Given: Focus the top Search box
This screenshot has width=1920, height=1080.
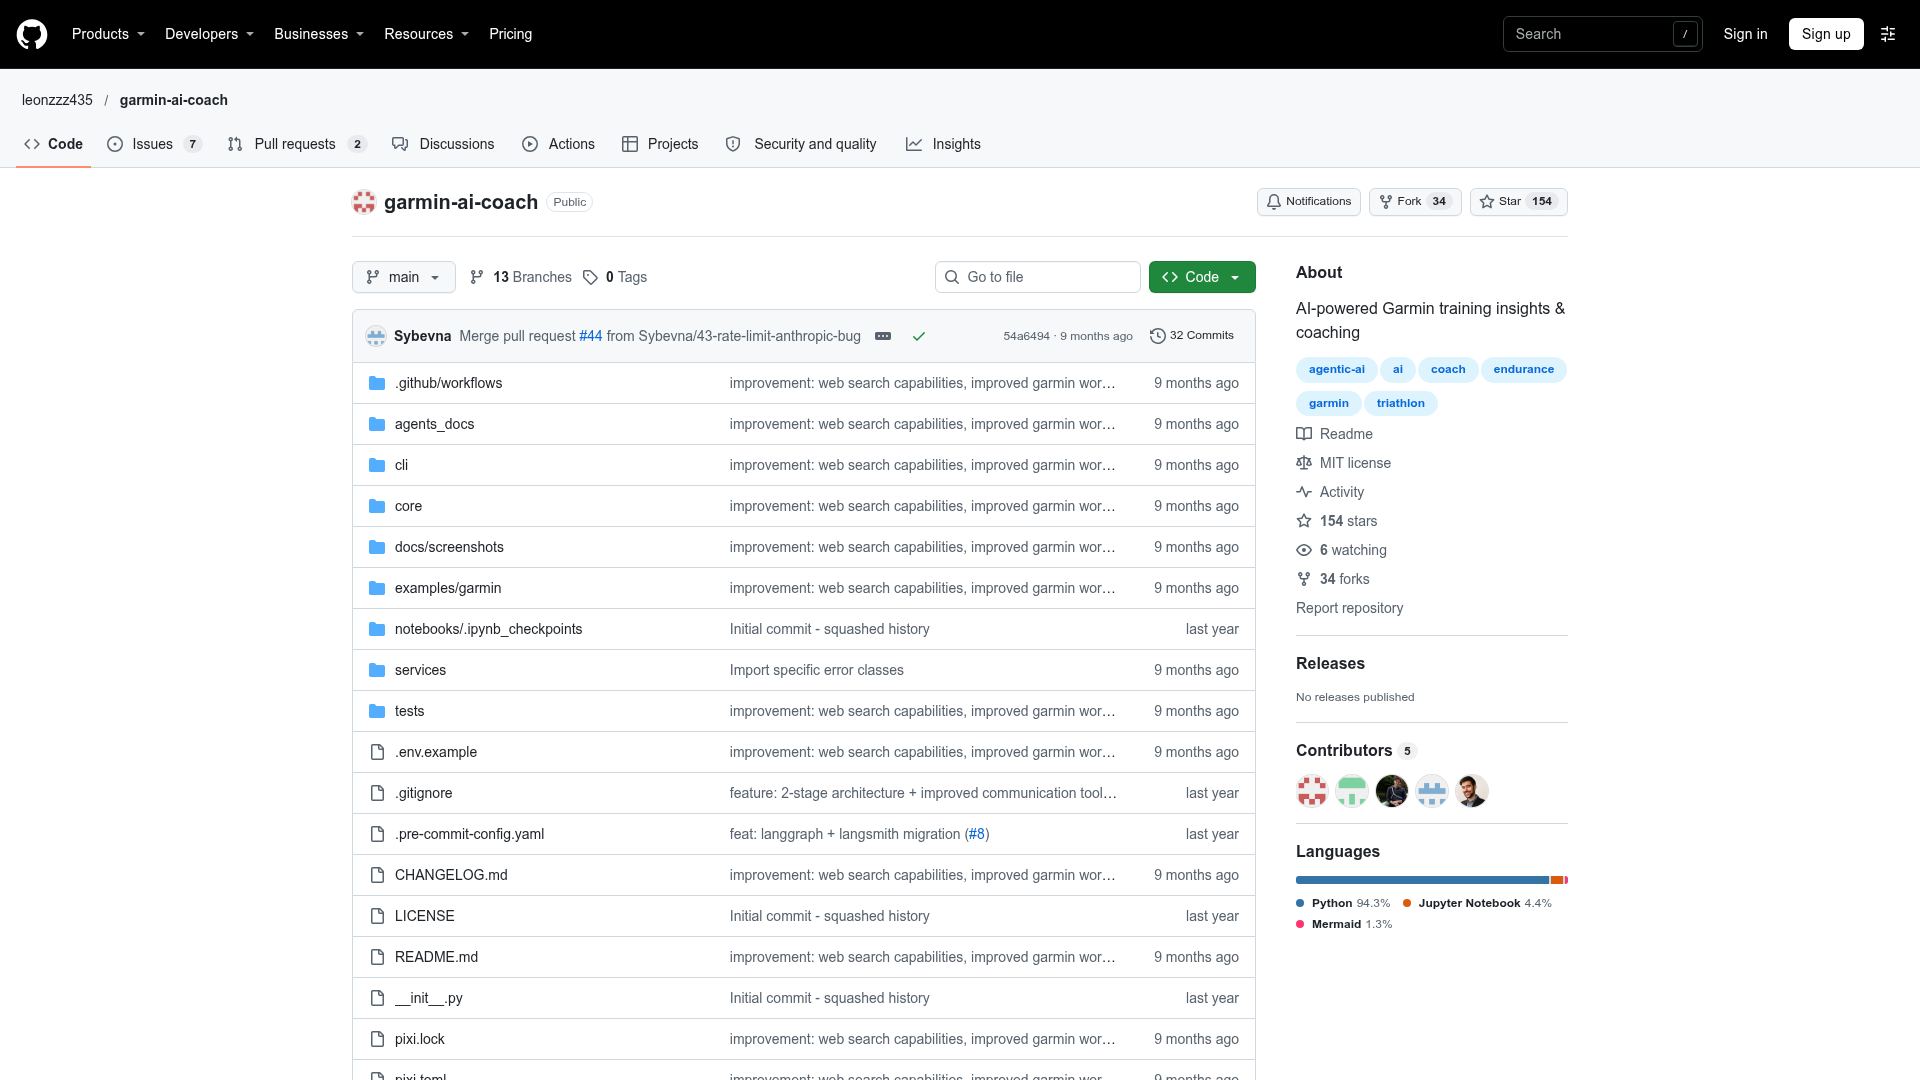Looking at the screenshot, I should point(1602,34).
